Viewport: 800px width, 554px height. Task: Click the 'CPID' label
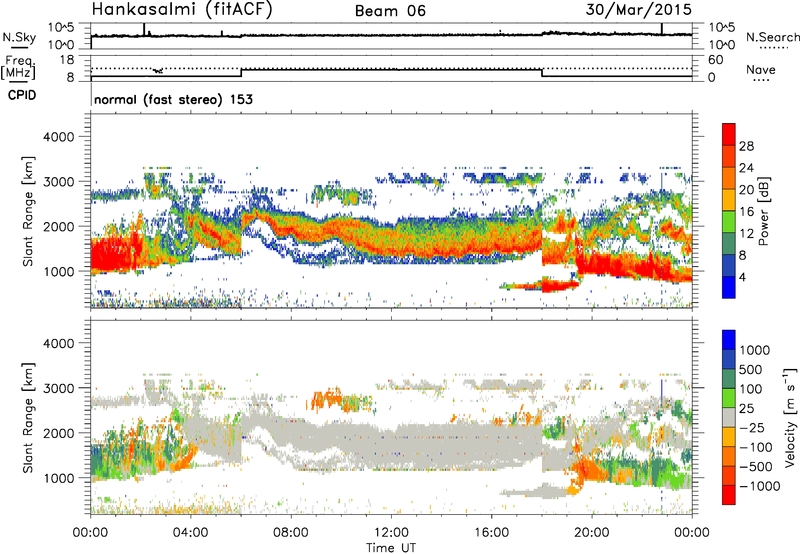[x=22, y=95]
